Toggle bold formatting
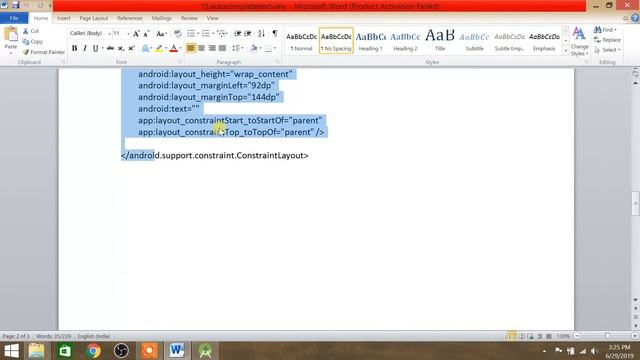640x360 pixels. pyautogui.click(x=74, y=48)
